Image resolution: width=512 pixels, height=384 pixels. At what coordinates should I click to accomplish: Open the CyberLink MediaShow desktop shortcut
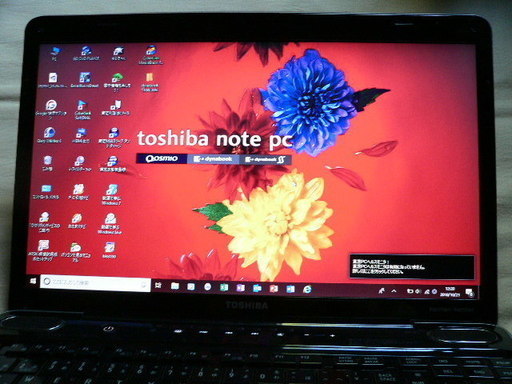tap(151, 55)
